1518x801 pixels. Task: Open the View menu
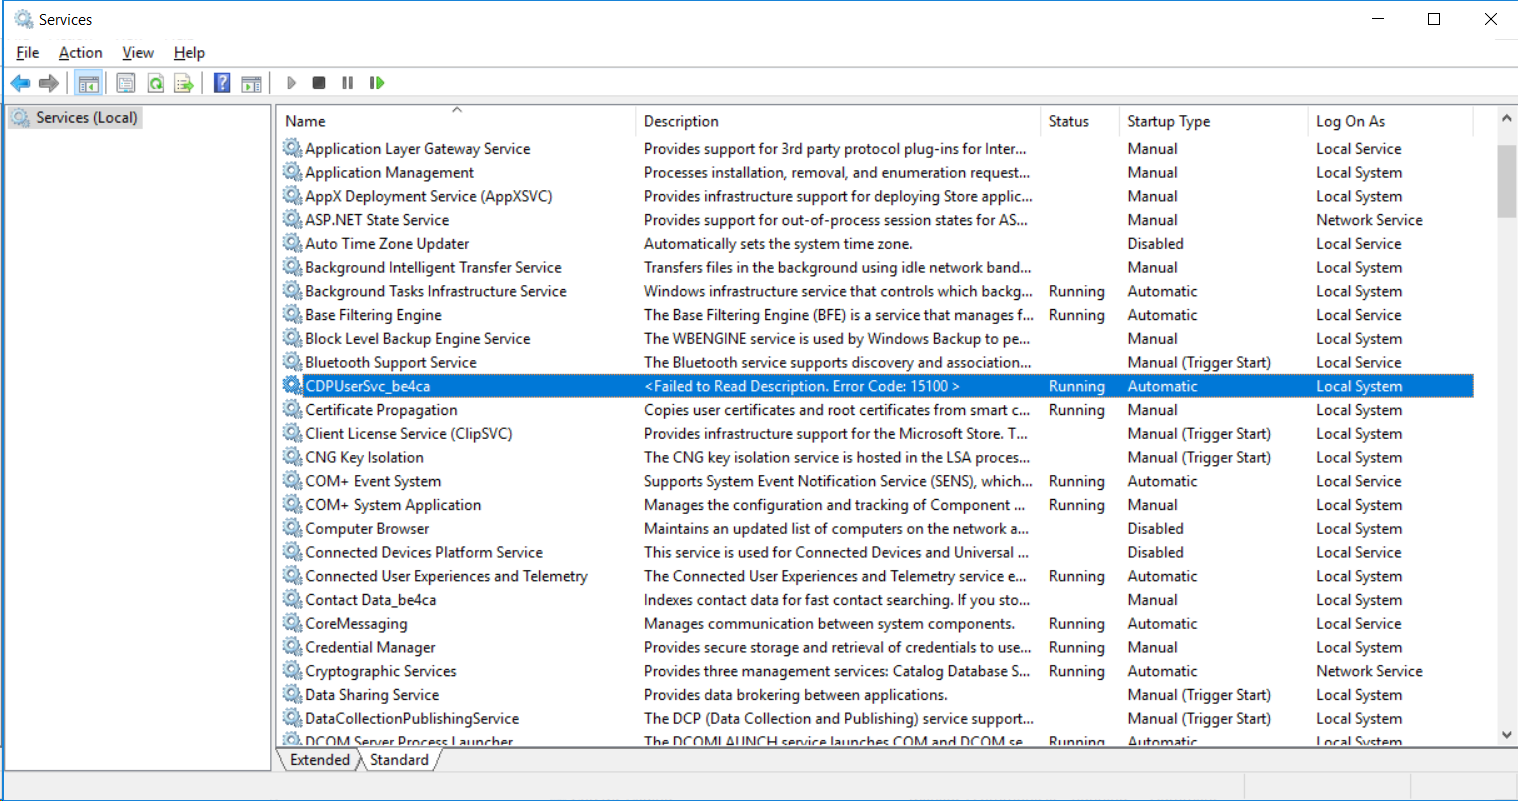coord(138,53)
